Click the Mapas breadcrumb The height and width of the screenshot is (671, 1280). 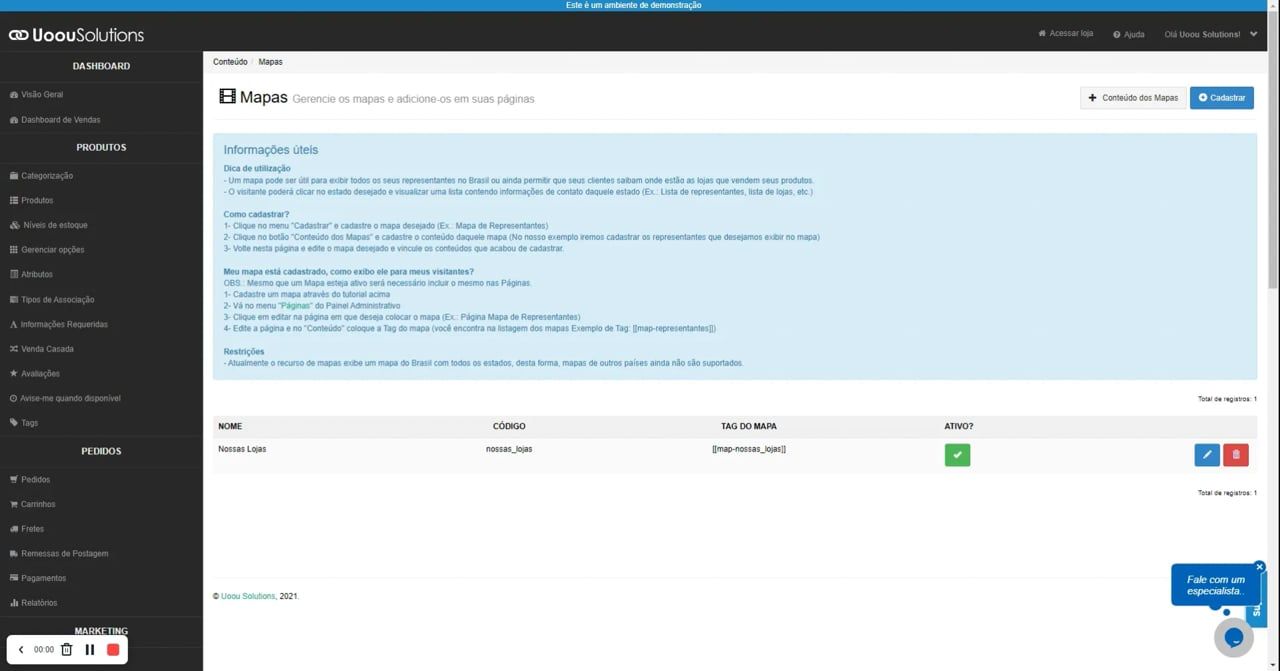click(270, 62)
